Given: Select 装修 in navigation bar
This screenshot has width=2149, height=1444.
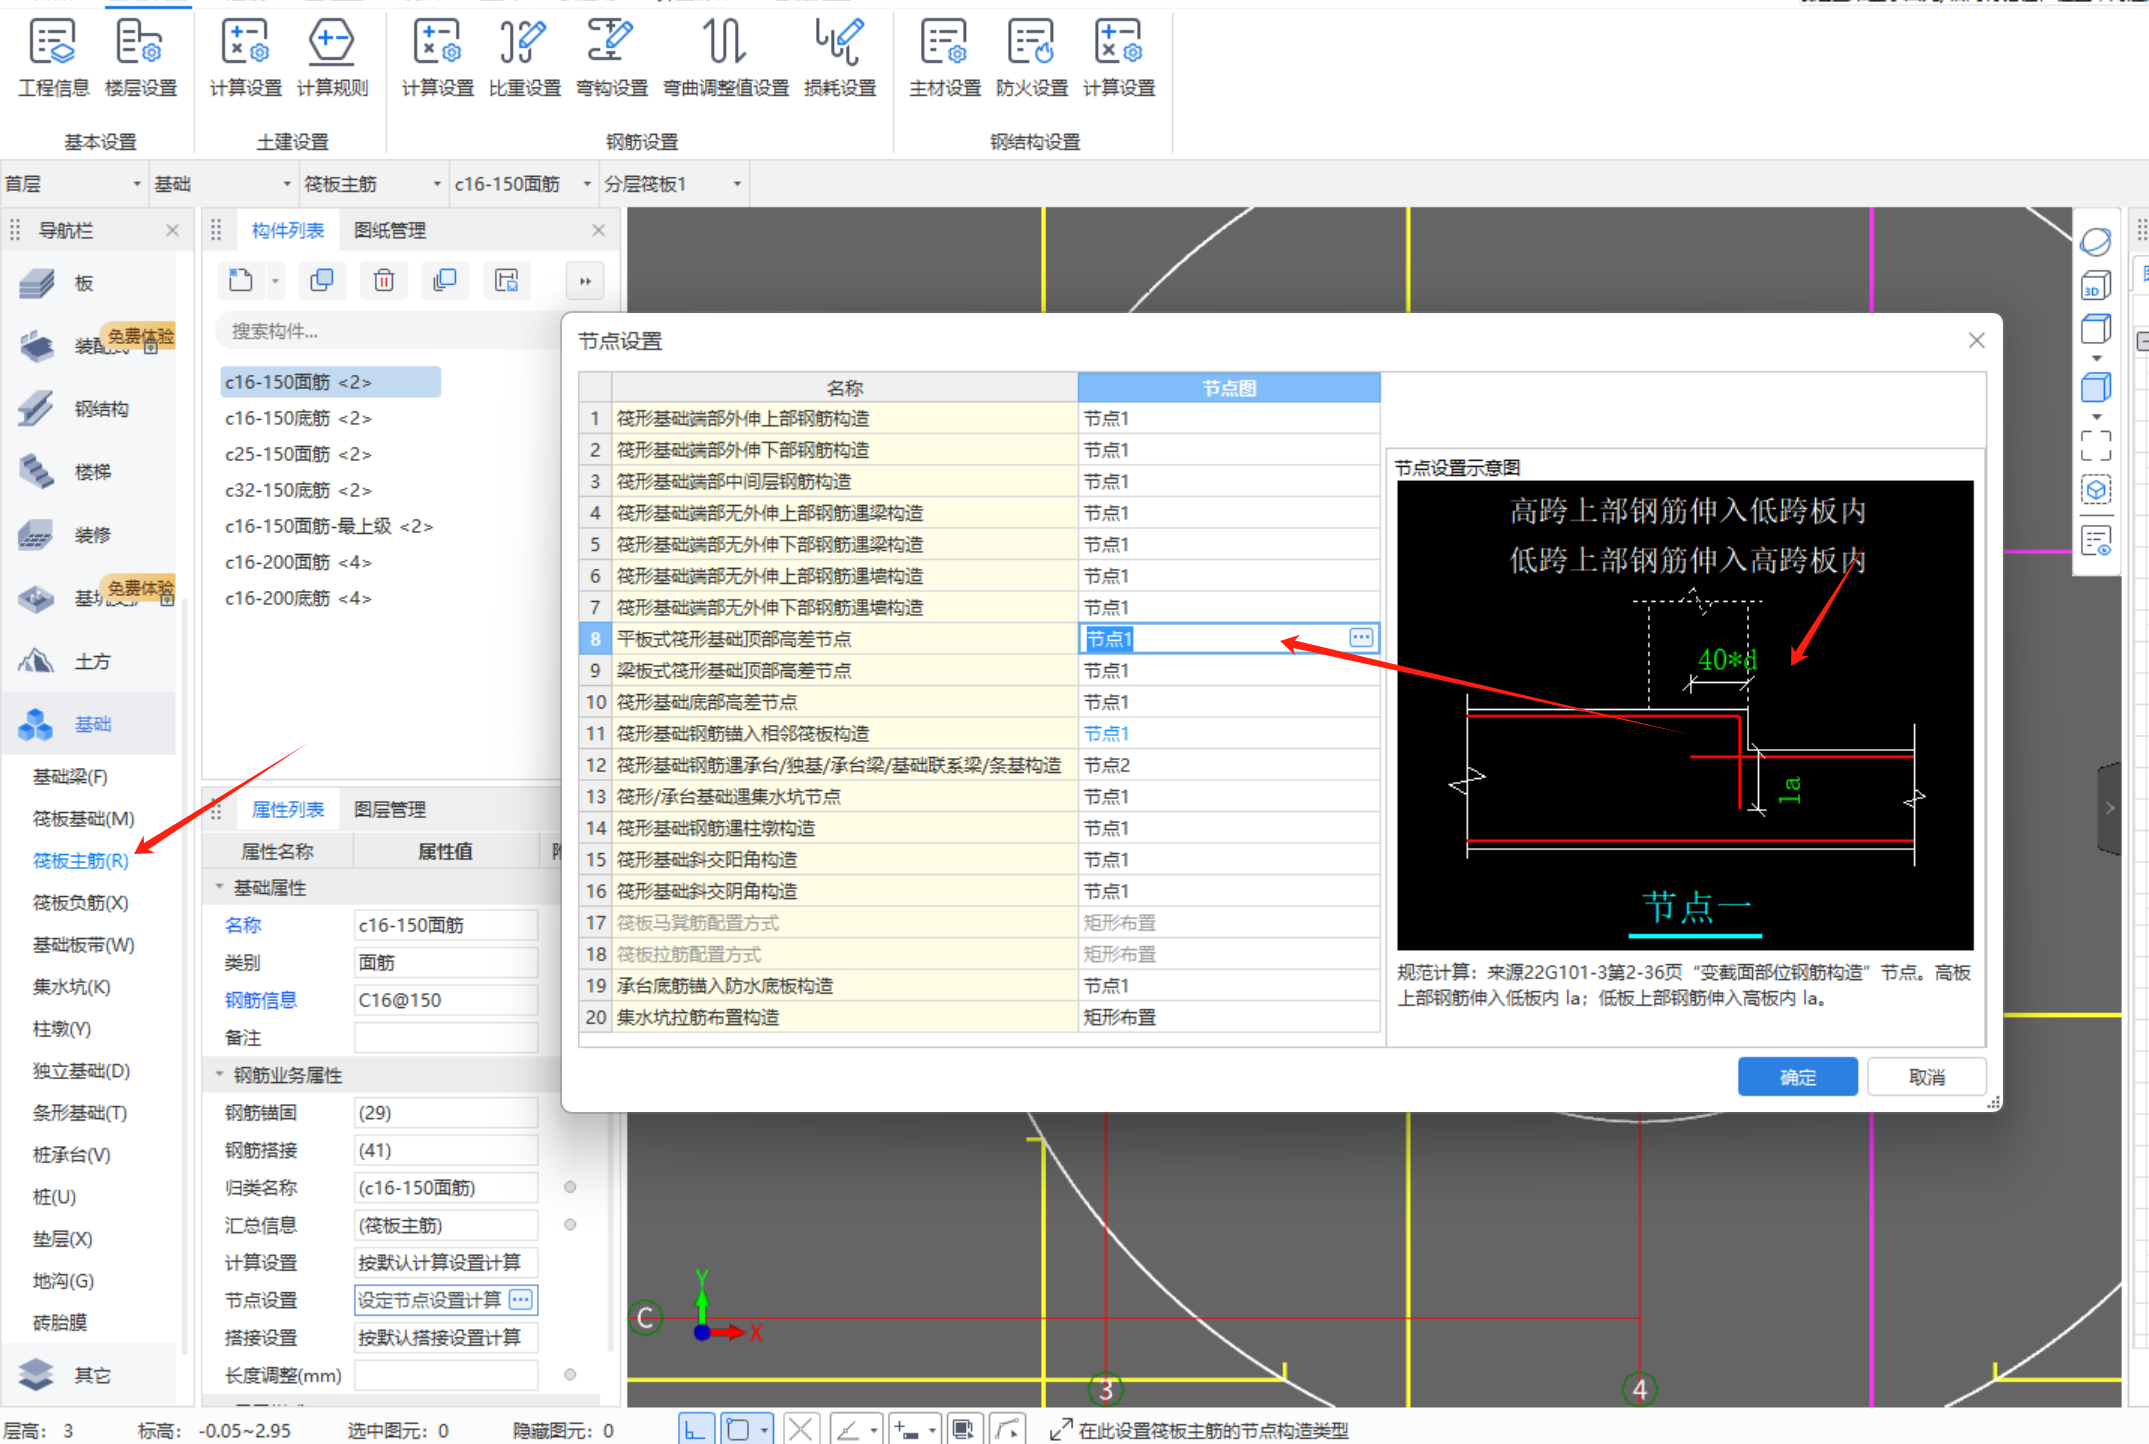Looking at the screenshot, I should pos(90,535).
